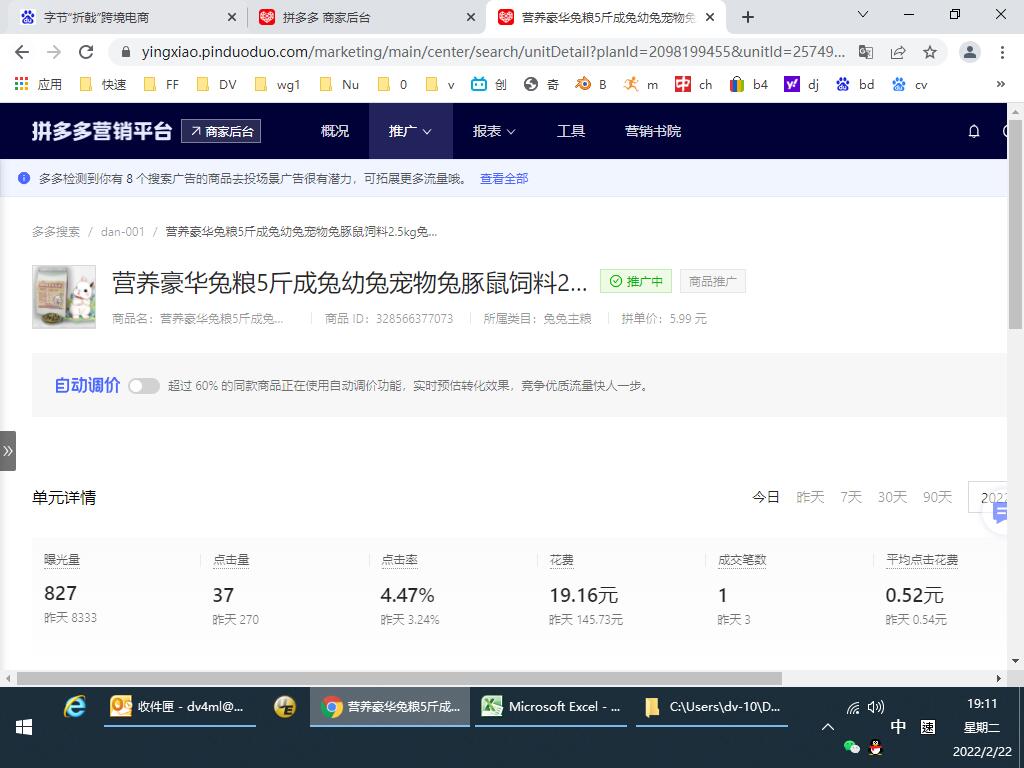The width and height of the screenshot is (1024, 768).
Task: Toggle the 自动调价 switch
Action: tap(144, 386)
